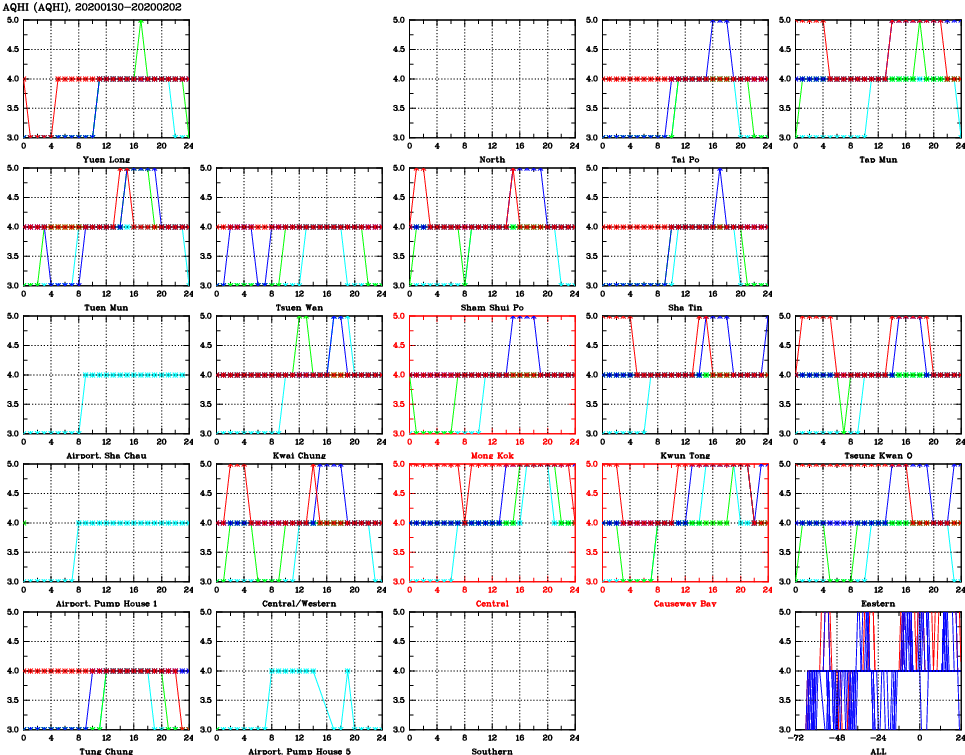
Task: Click the Tsuen Wan station label
Action: tap(299, 307)
